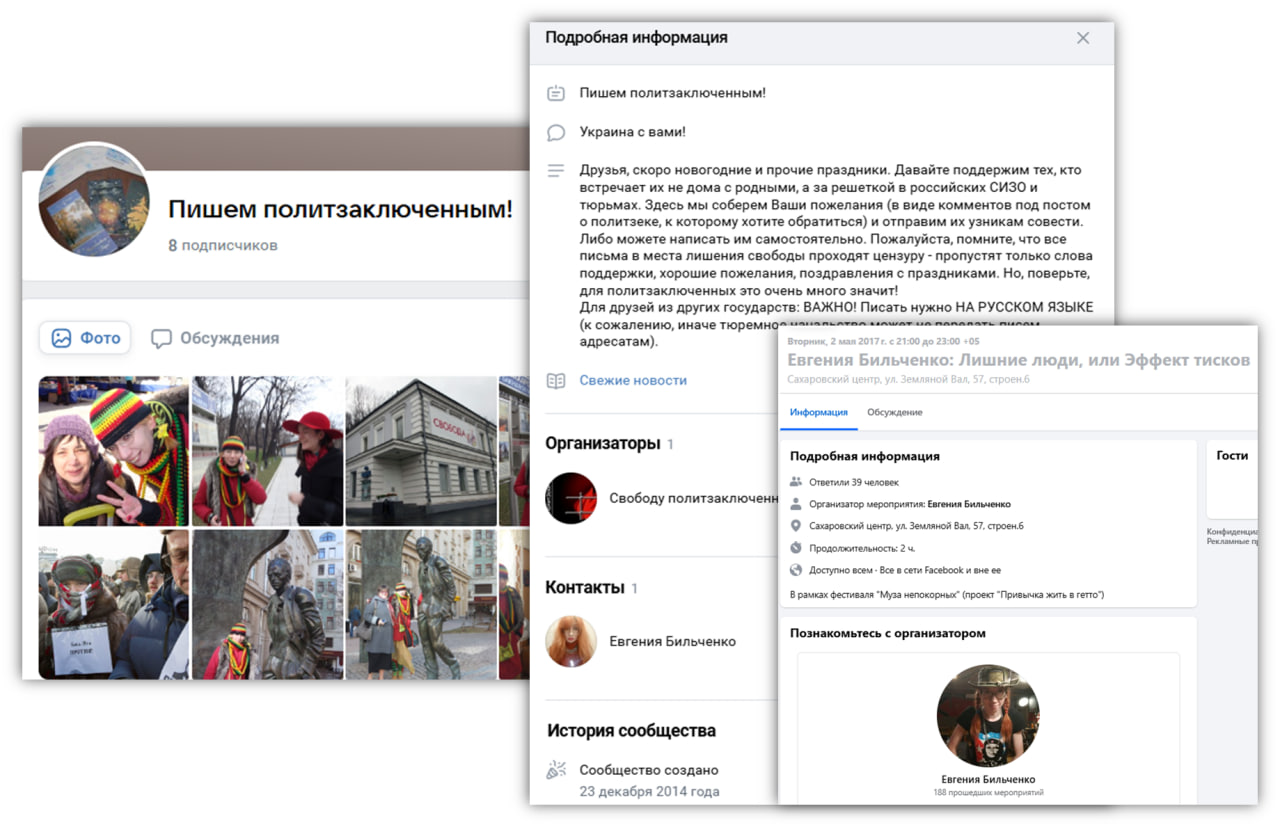Click the Свежие новости book icon

(556, 380)
